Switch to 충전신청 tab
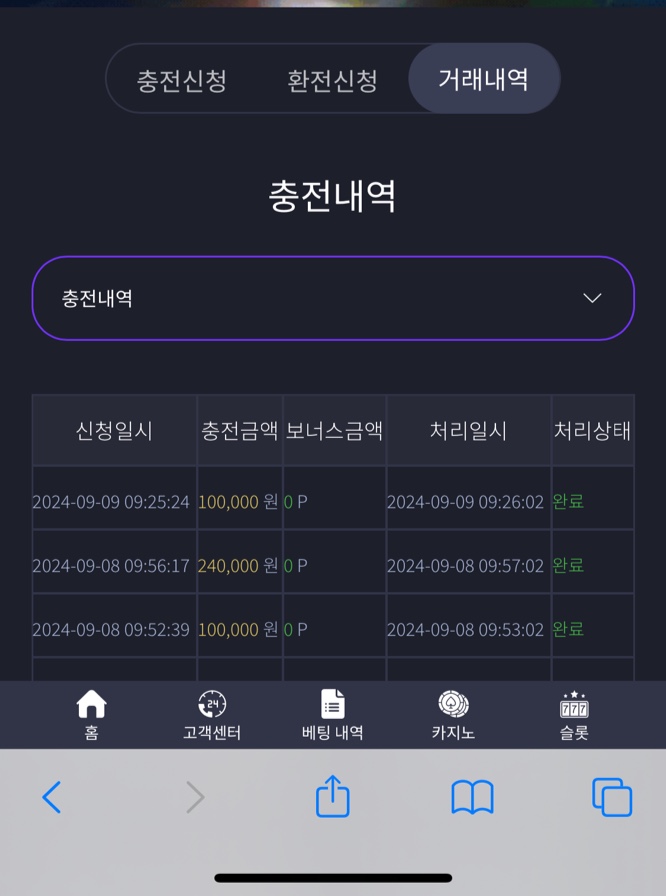This screenshot has width=666, height=896. tap(182, 80)
